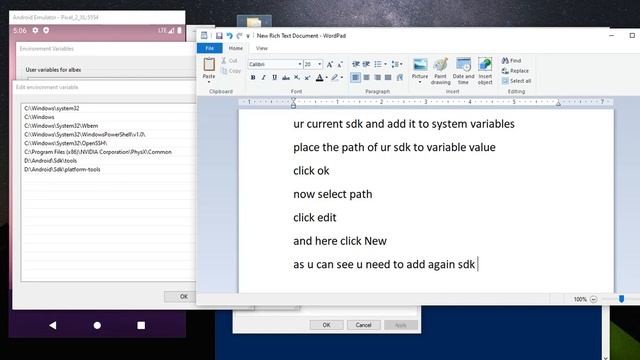Select the NVIDIA Corporation PhysX Common path entry

point(109,152)
